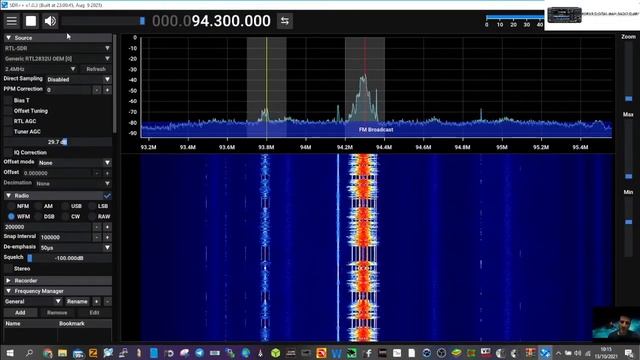The width and height of the screenshot is (640, 360).
Task: Enable the Bias T checkbox
Action: coord(8,100)
